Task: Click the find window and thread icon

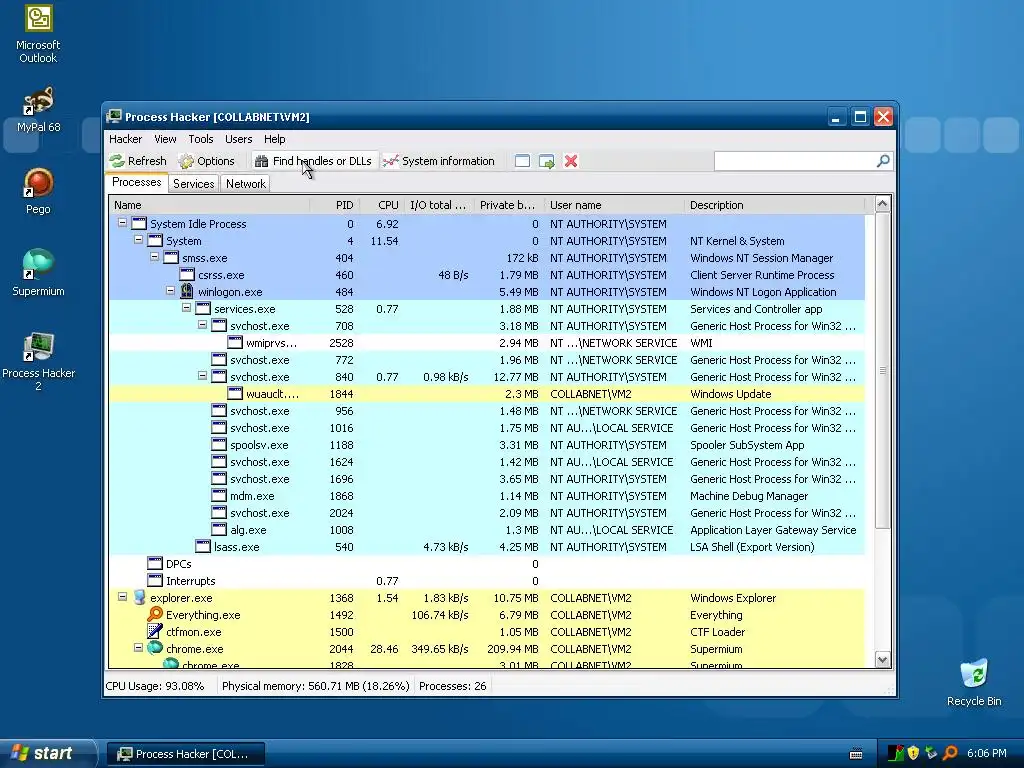Action: 547,161
